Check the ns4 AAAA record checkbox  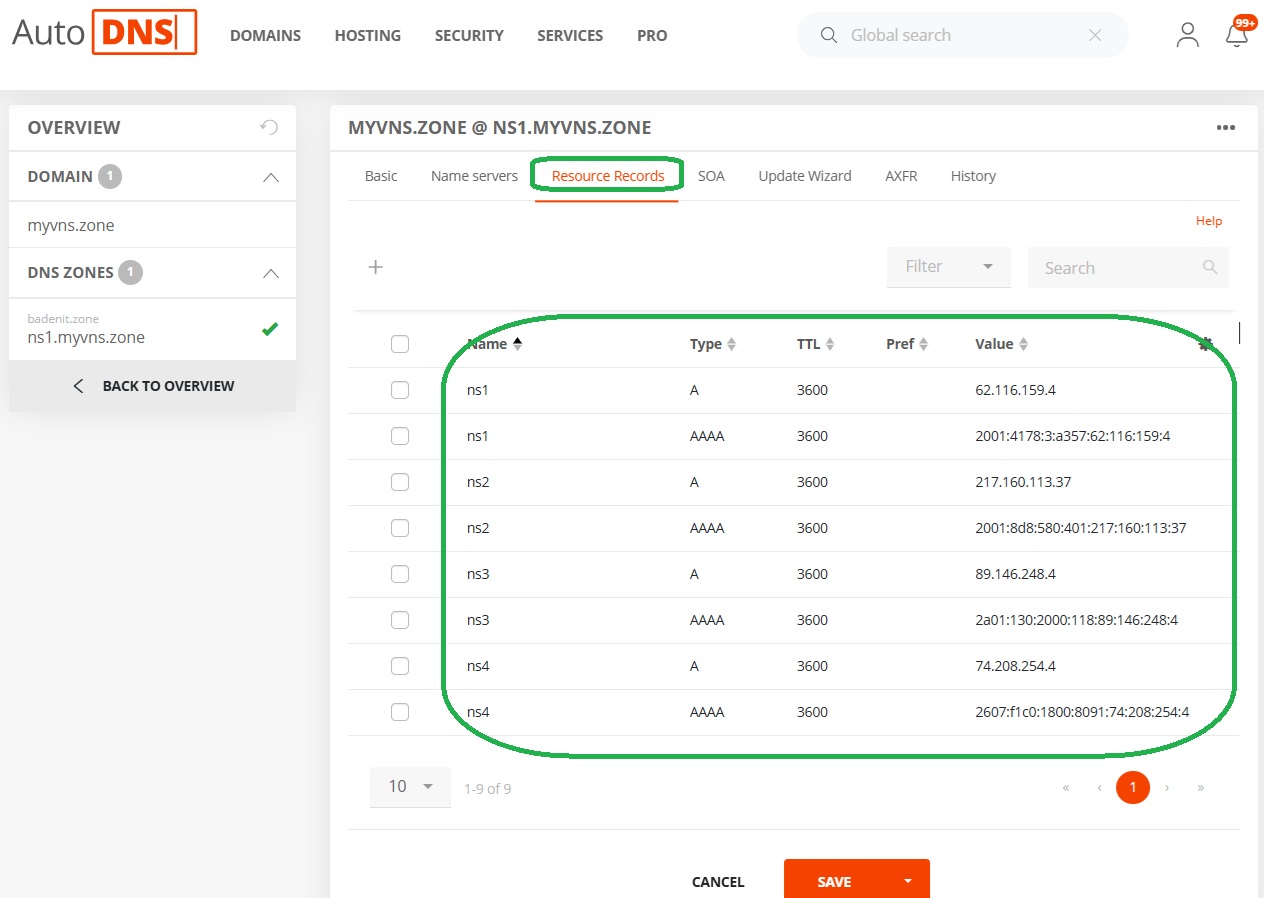400,712
